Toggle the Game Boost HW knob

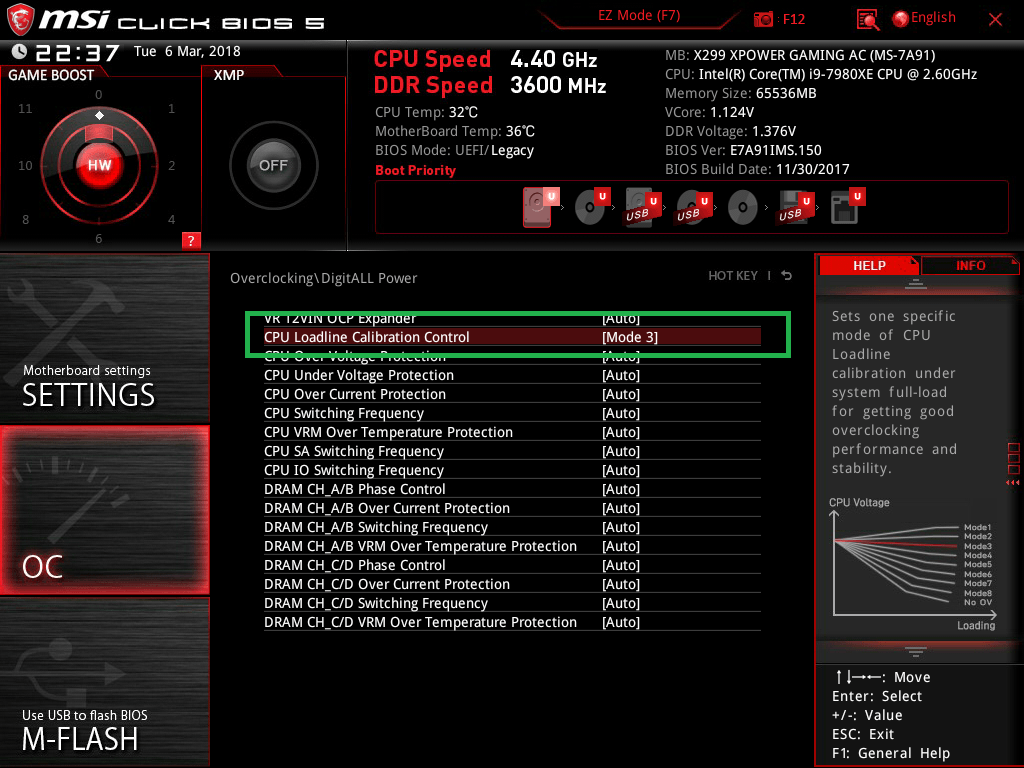[99, 165]
